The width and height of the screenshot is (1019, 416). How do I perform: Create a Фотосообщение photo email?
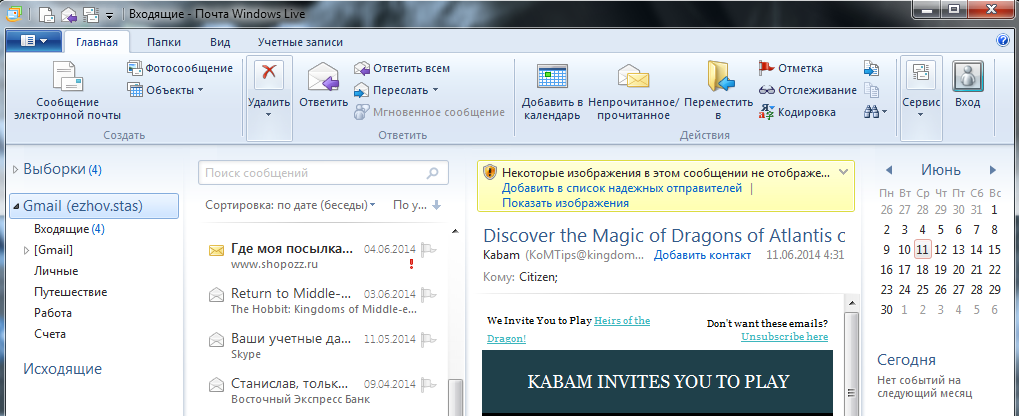[180, 68]
